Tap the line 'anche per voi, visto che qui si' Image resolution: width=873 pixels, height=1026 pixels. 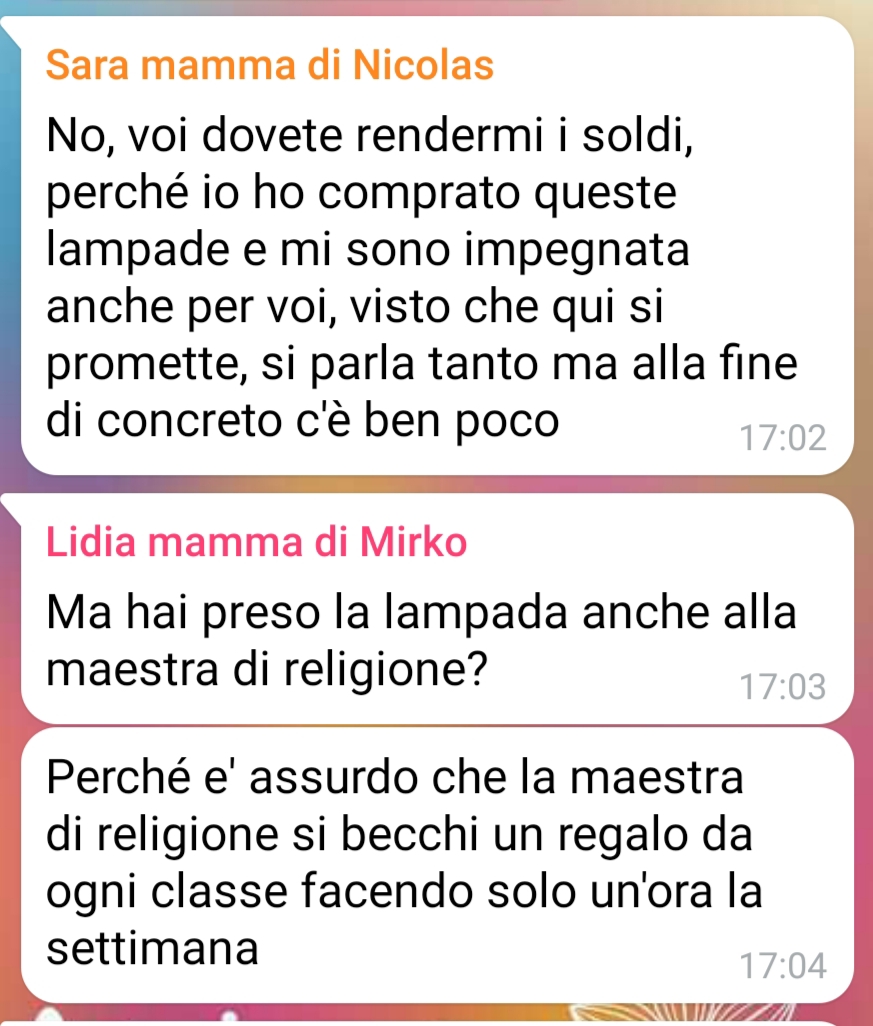coord(355,306)
